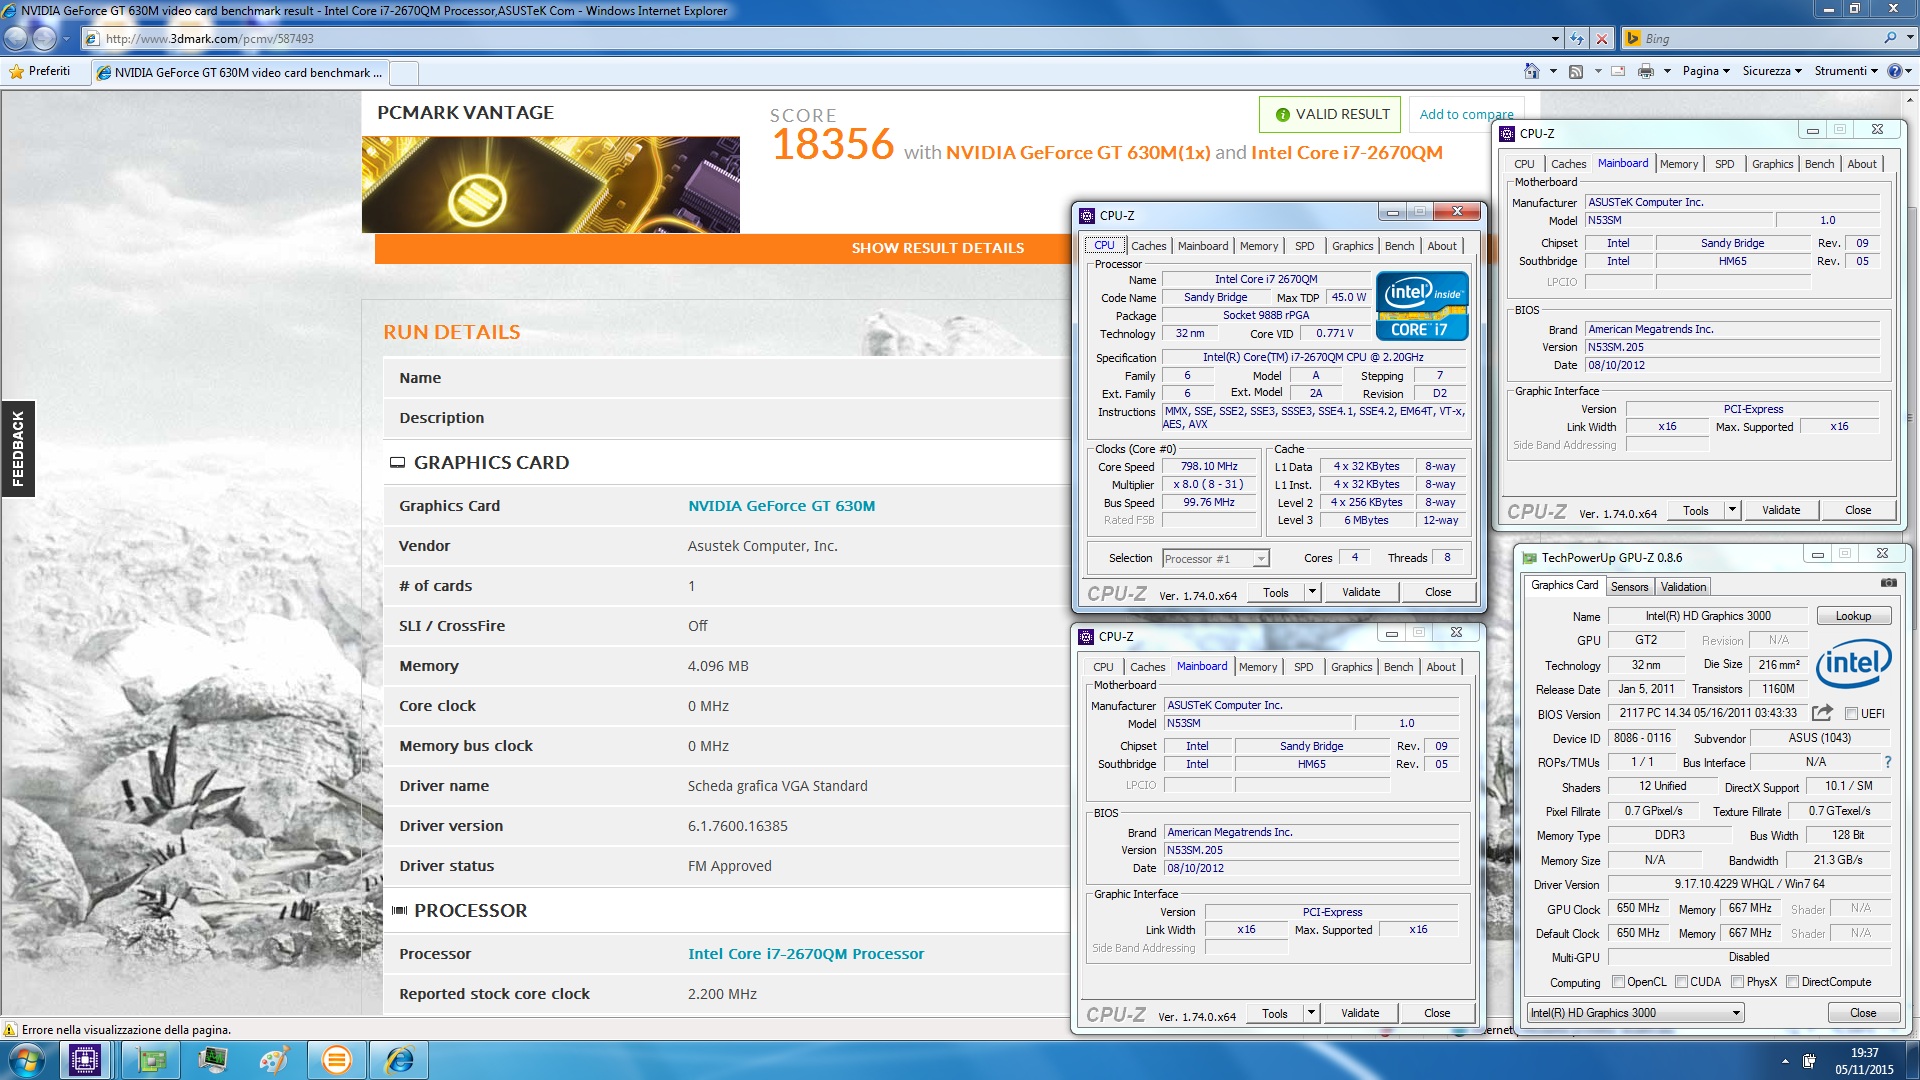Switch to Sensors tab in GPU-Z
Image resolution: width=1920 pixels, height=1080 pixels.
tap(1629, 587)
